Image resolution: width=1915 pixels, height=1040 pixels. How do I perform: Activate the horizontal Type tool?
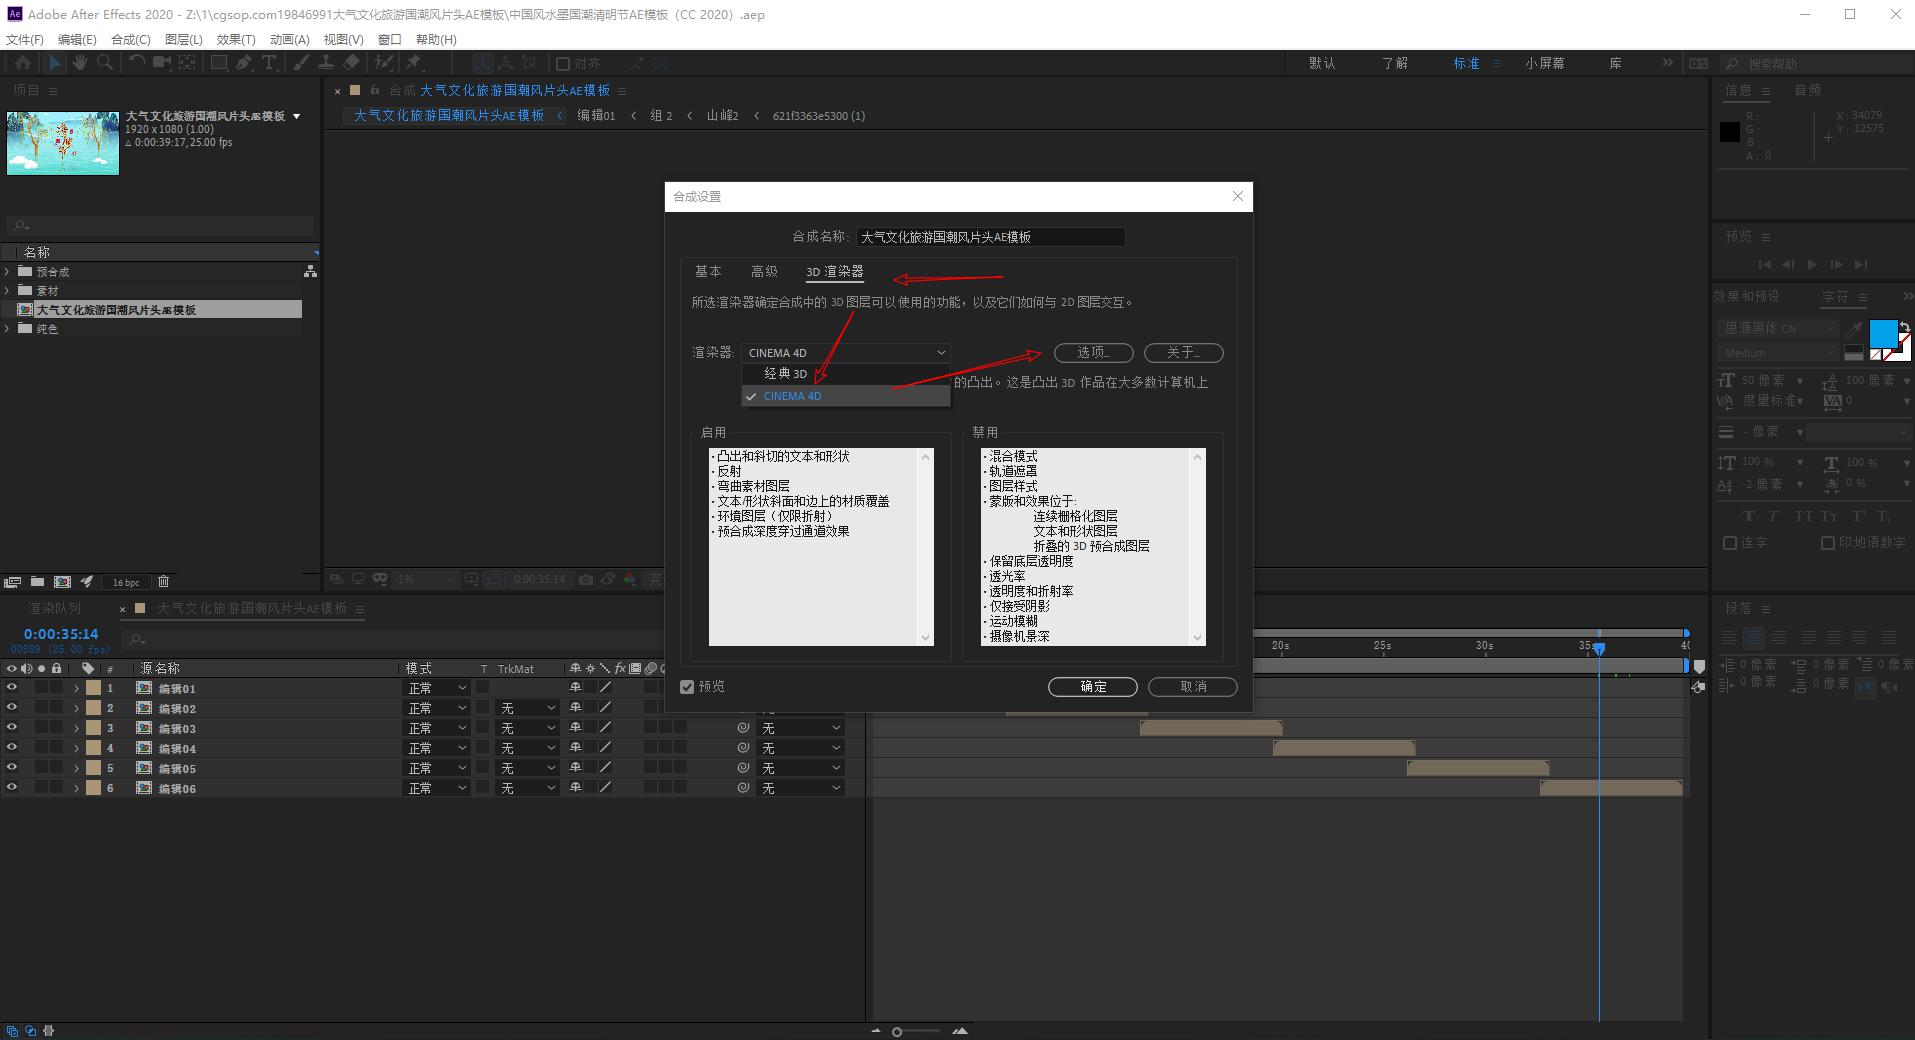[269, 62]
